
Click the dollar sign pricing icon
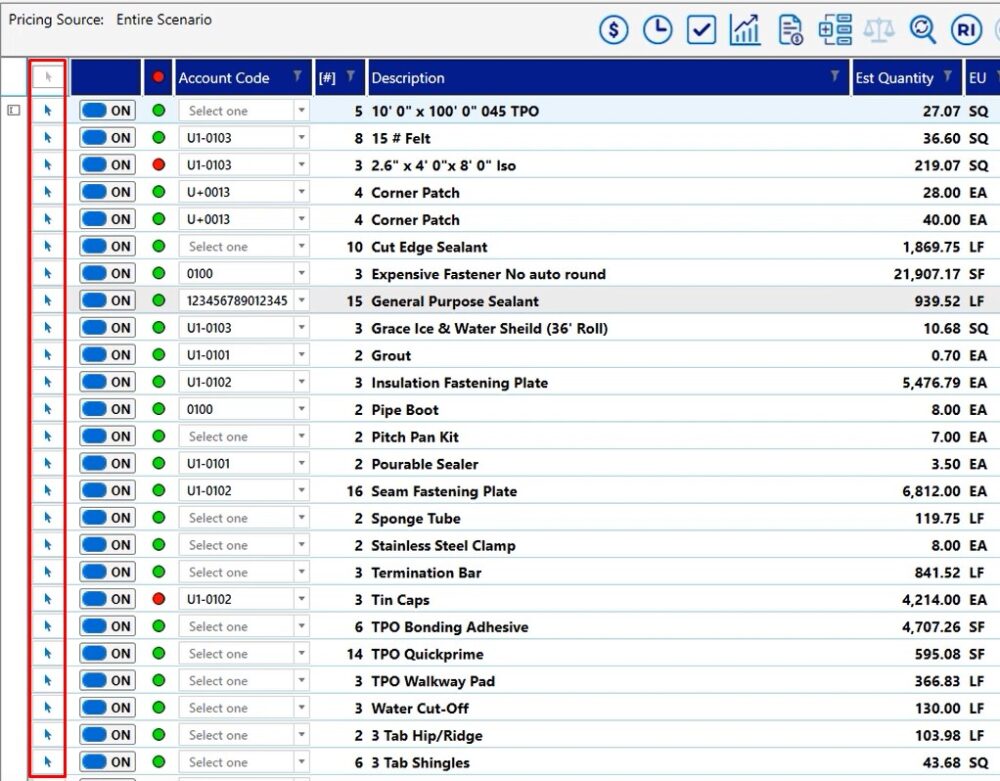614,30
